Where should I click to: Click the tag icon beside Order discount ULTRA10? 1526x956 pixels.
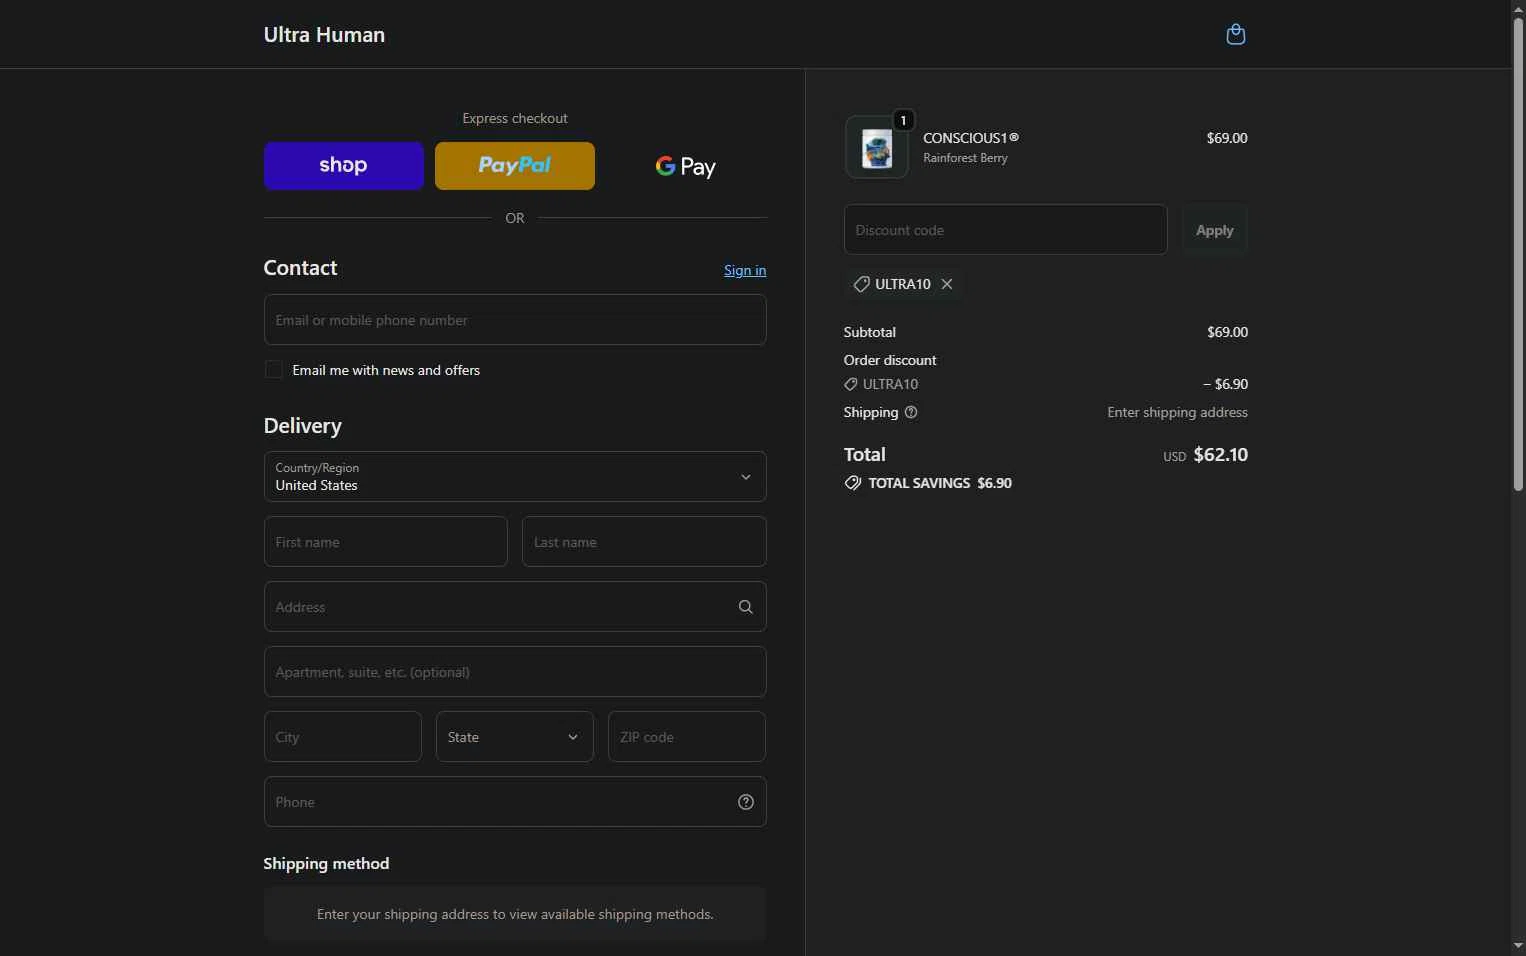pos(851,384)
